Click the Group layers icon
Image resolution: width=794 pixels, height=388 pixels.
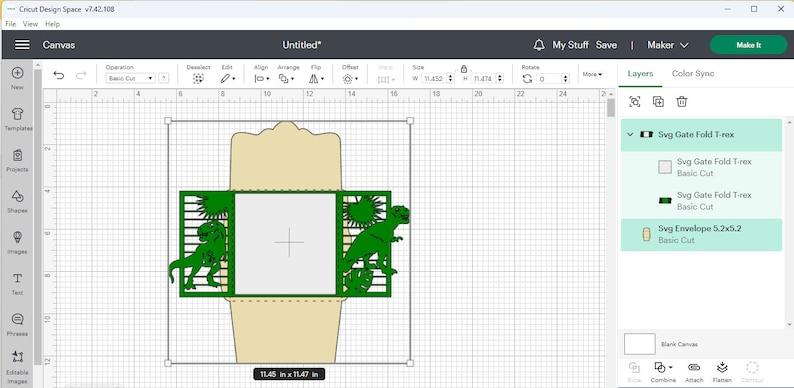tap(634, 102)
